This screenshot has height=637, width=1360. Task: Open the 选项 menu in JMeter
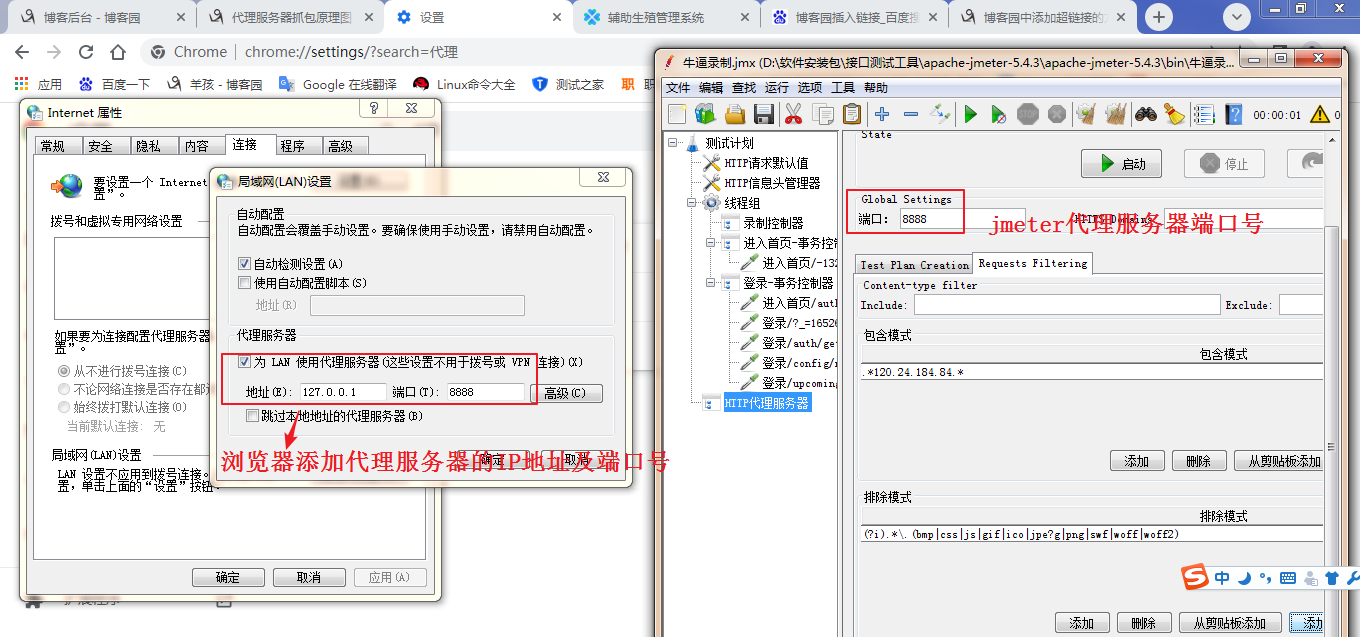810,88
